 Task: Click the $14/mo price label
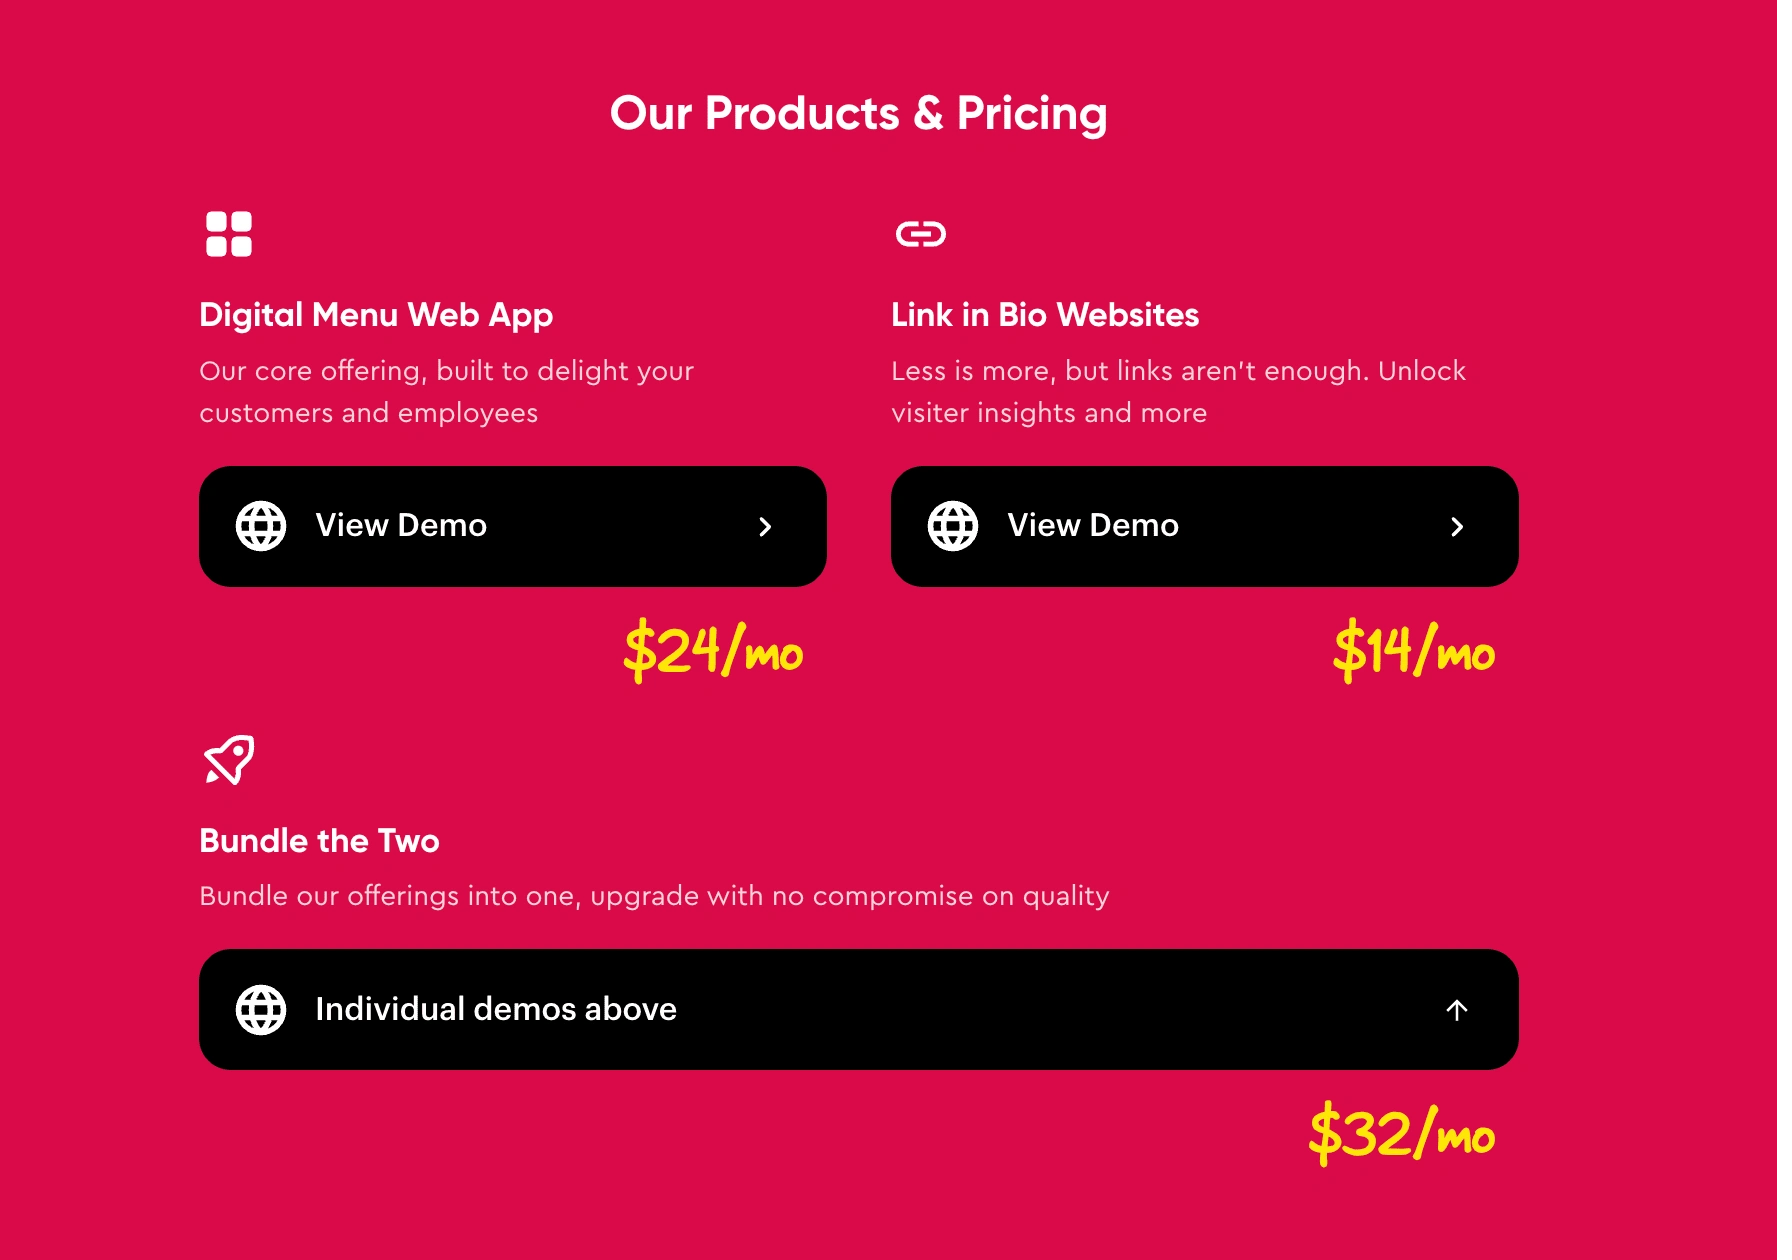(x=1414, y=650)
